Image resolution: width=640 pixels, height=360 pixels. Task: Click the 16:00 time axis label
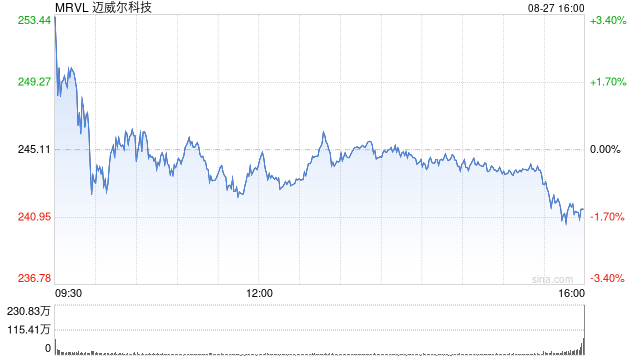point(571,293)
